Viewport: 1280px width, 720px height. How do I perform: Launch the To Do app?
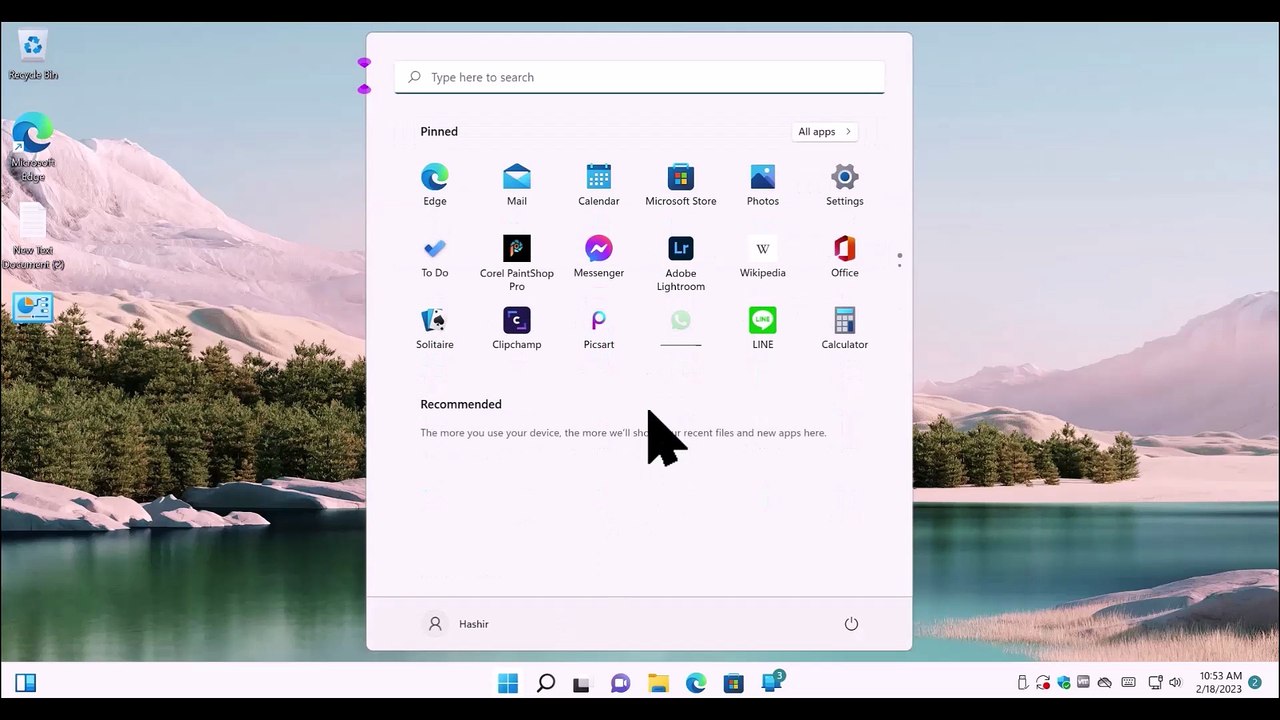434,257
